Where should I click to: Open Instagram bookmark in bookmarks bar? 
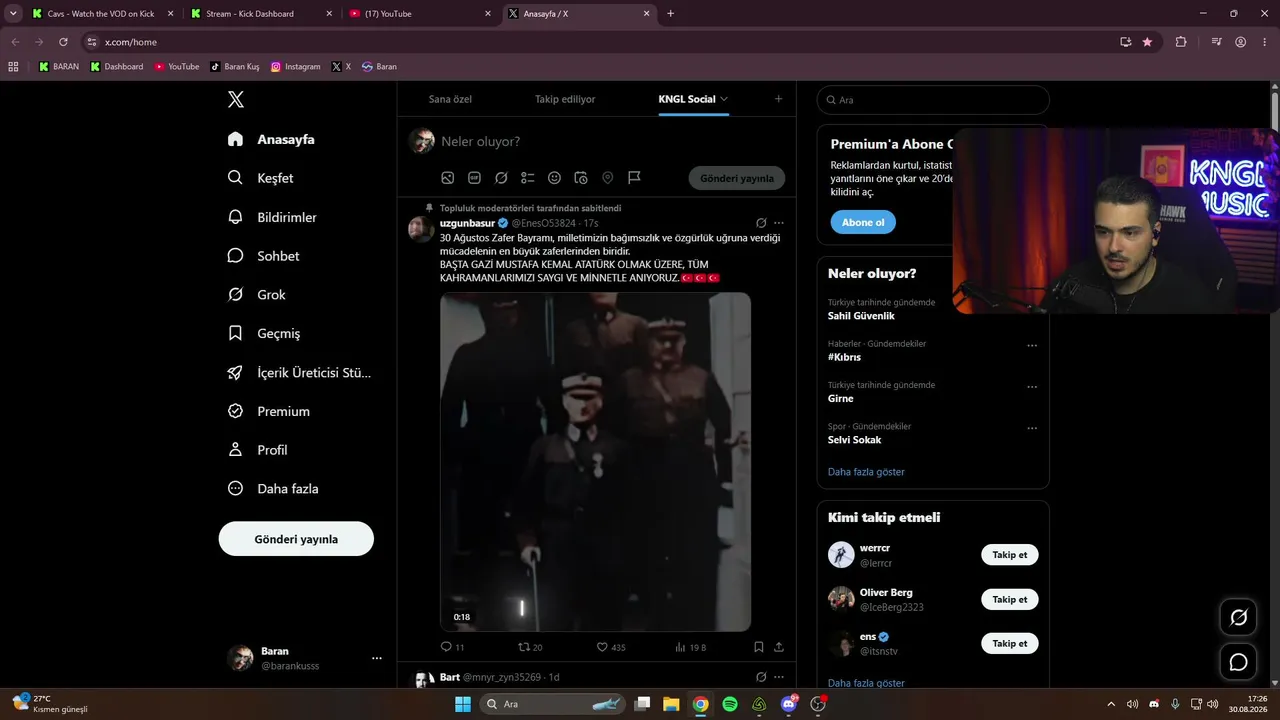pyautogui.click(x=296, y=67)
